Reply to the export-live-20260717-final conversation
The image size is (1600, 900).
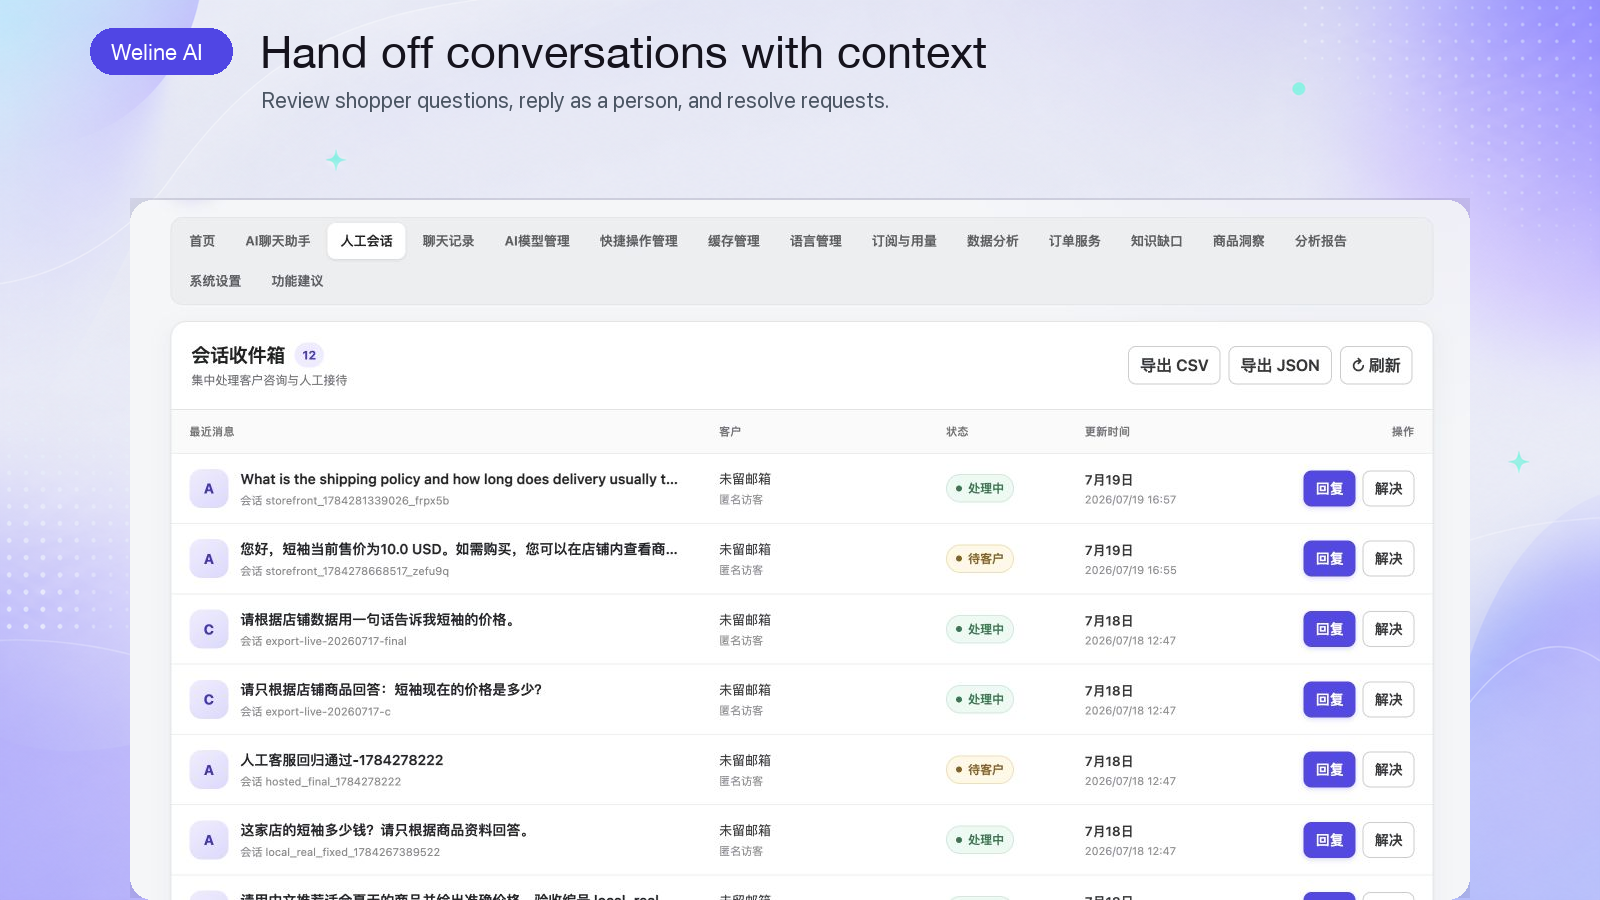[1329, 629]
